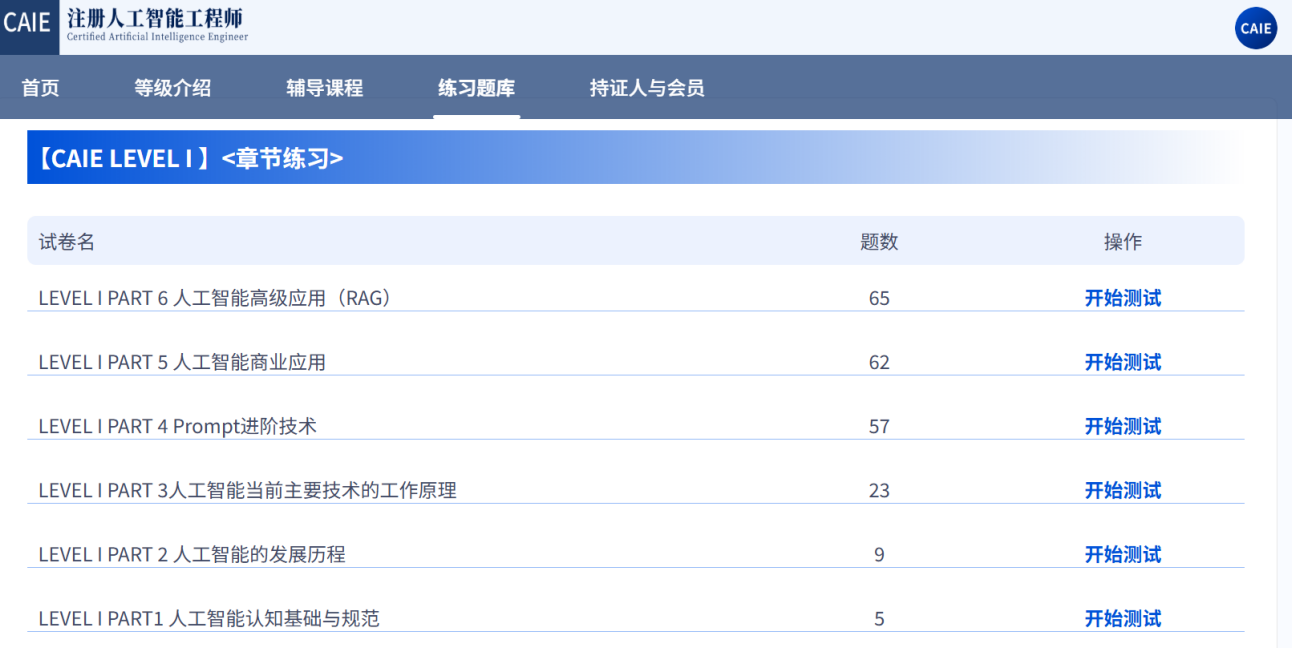Start the PART 4 Prompt进阶技术 test

(1123, 426)
